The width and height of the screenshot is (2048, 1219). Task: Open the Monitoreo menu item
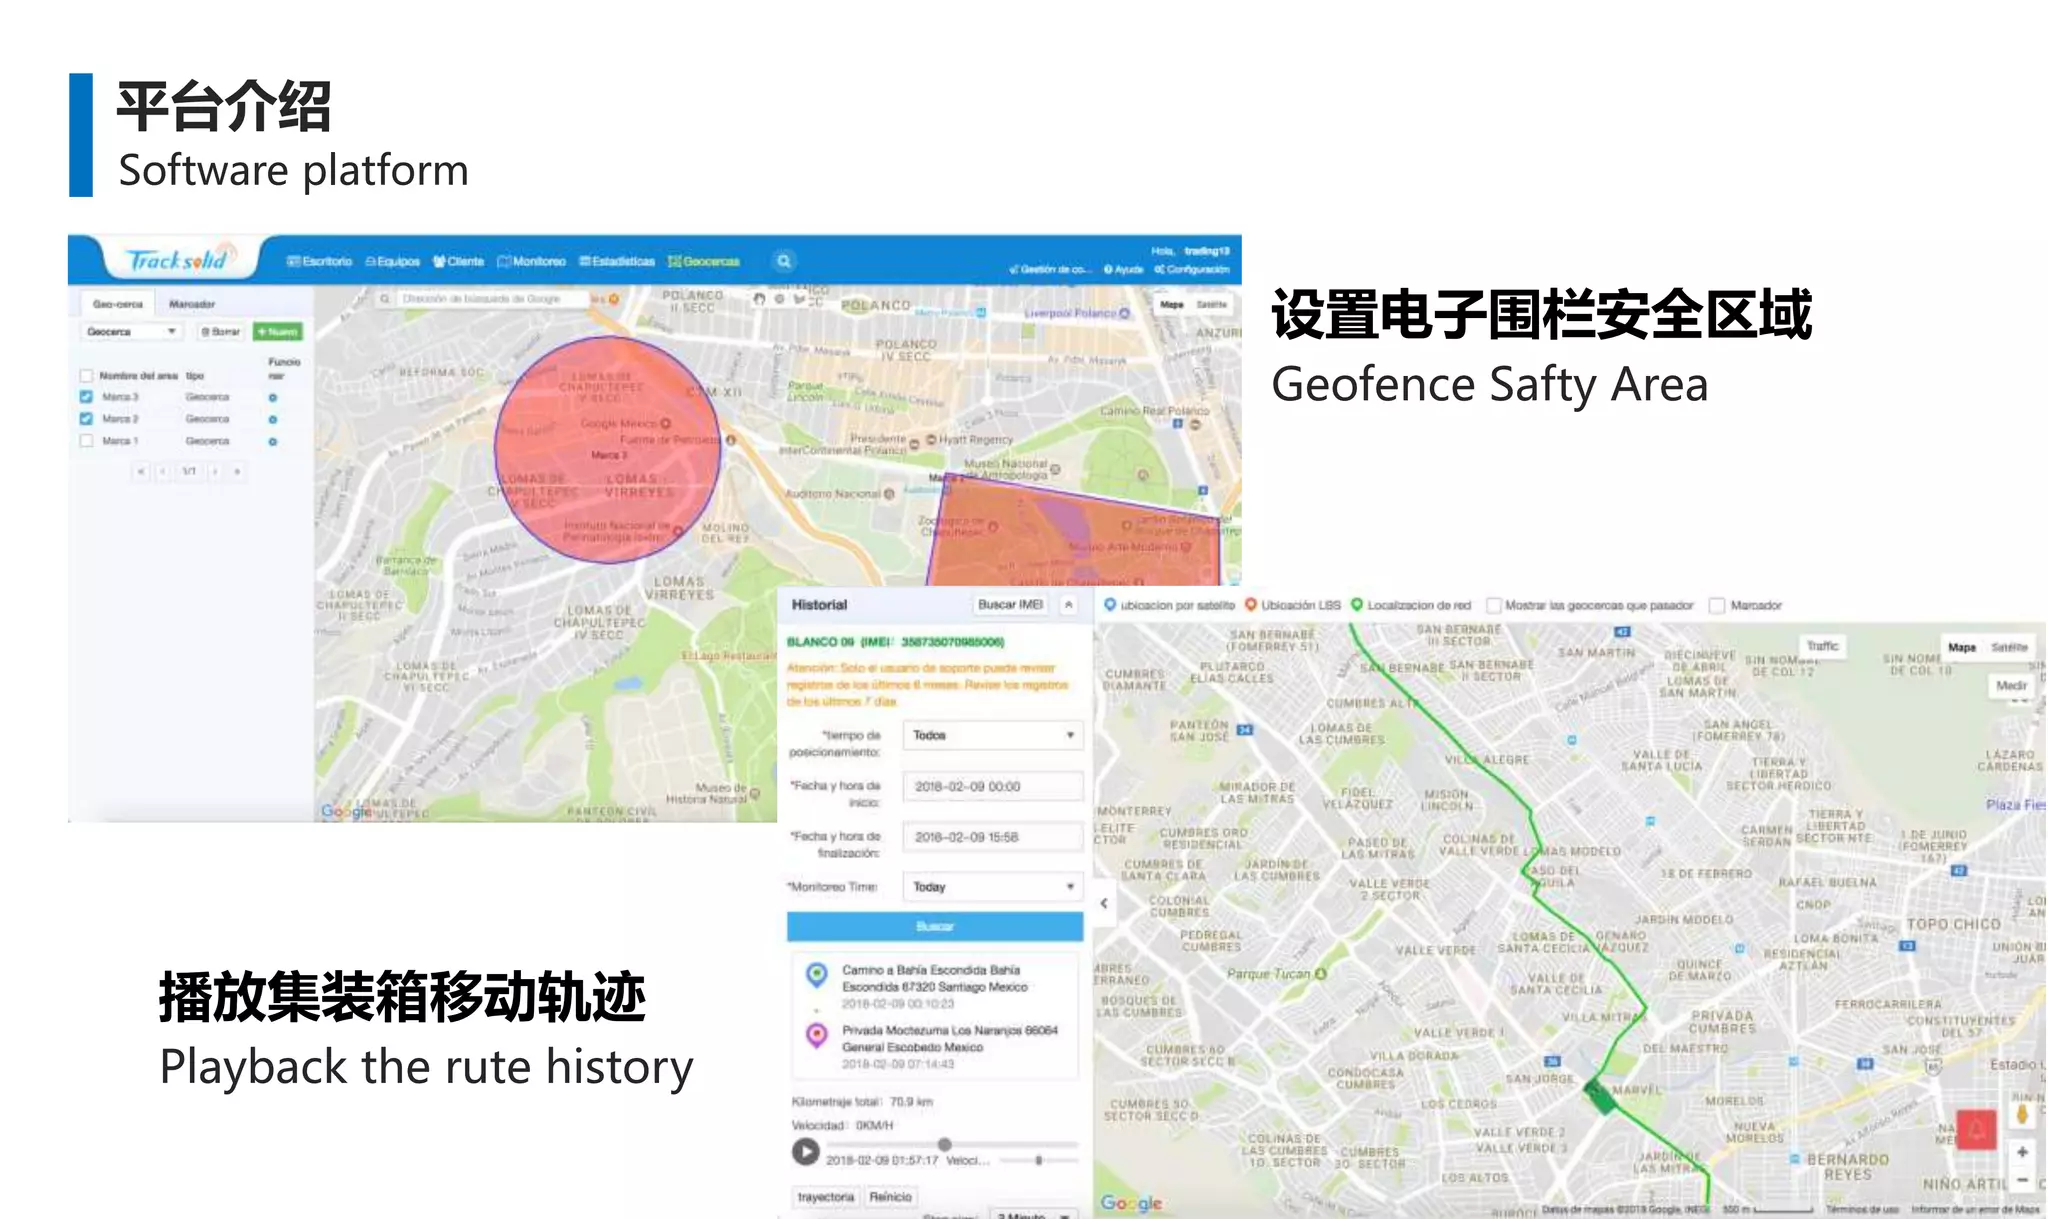(x=532, y=261)
